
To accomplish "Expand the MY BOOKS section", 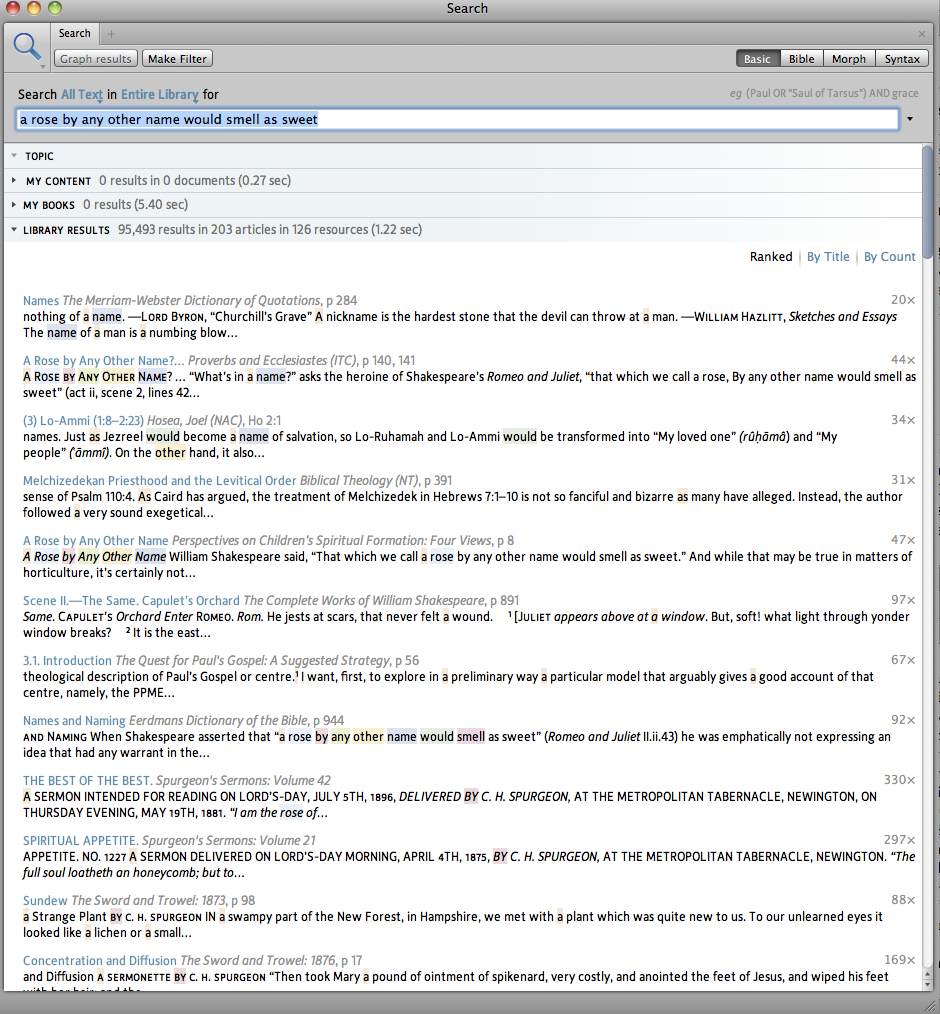I will tap(14, 204).
